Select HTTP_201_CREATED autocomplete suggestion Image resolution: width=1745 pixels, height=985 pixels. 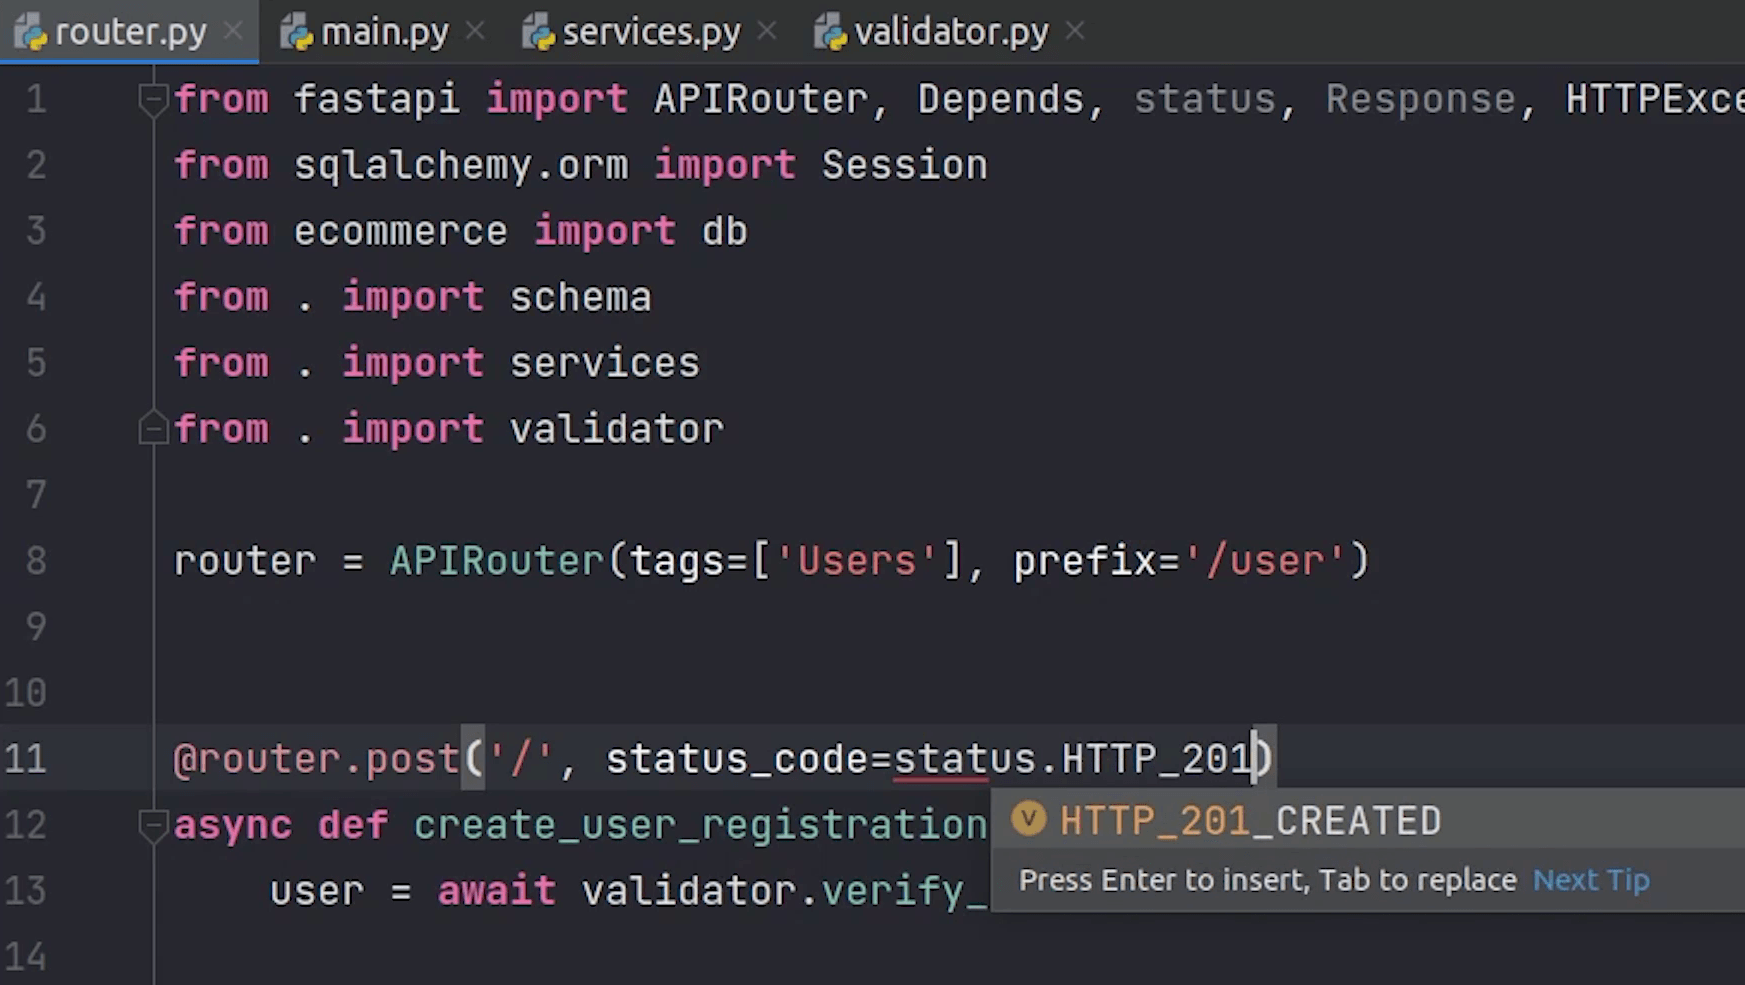coord(1250,821)
